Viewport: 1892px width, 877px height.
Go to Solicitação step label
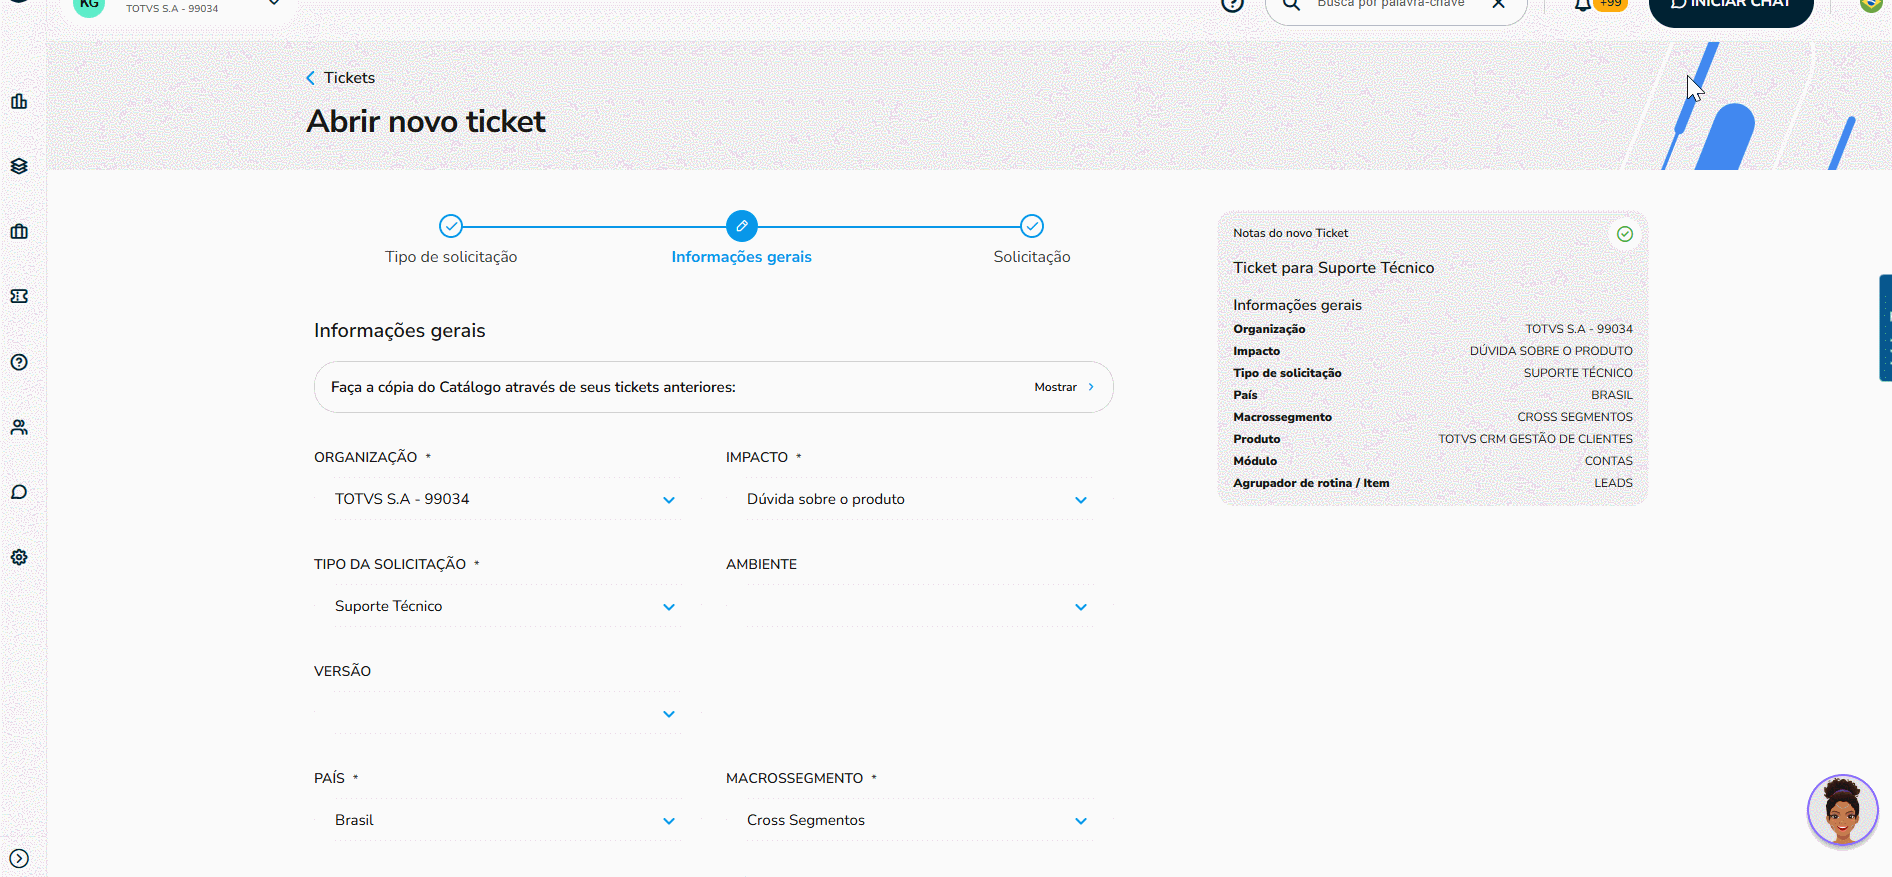click(x=1032, y=257)
